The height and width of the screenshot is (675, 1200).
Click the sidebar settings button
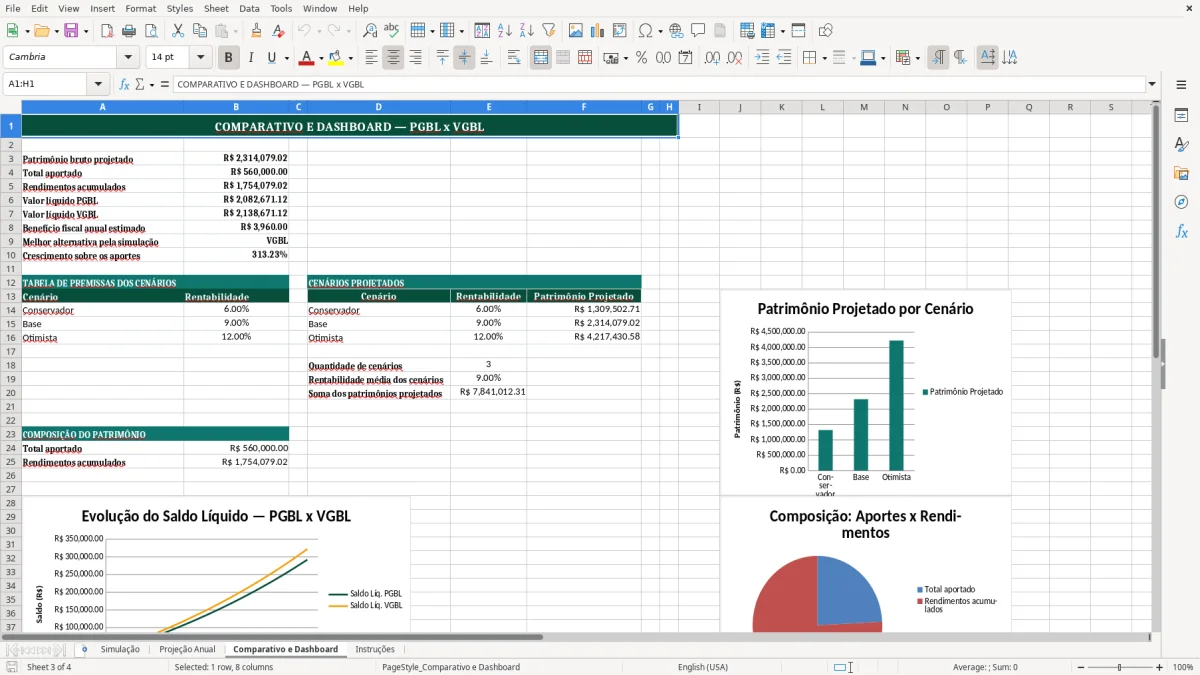pyautogui.click(x=1181, y=85)
